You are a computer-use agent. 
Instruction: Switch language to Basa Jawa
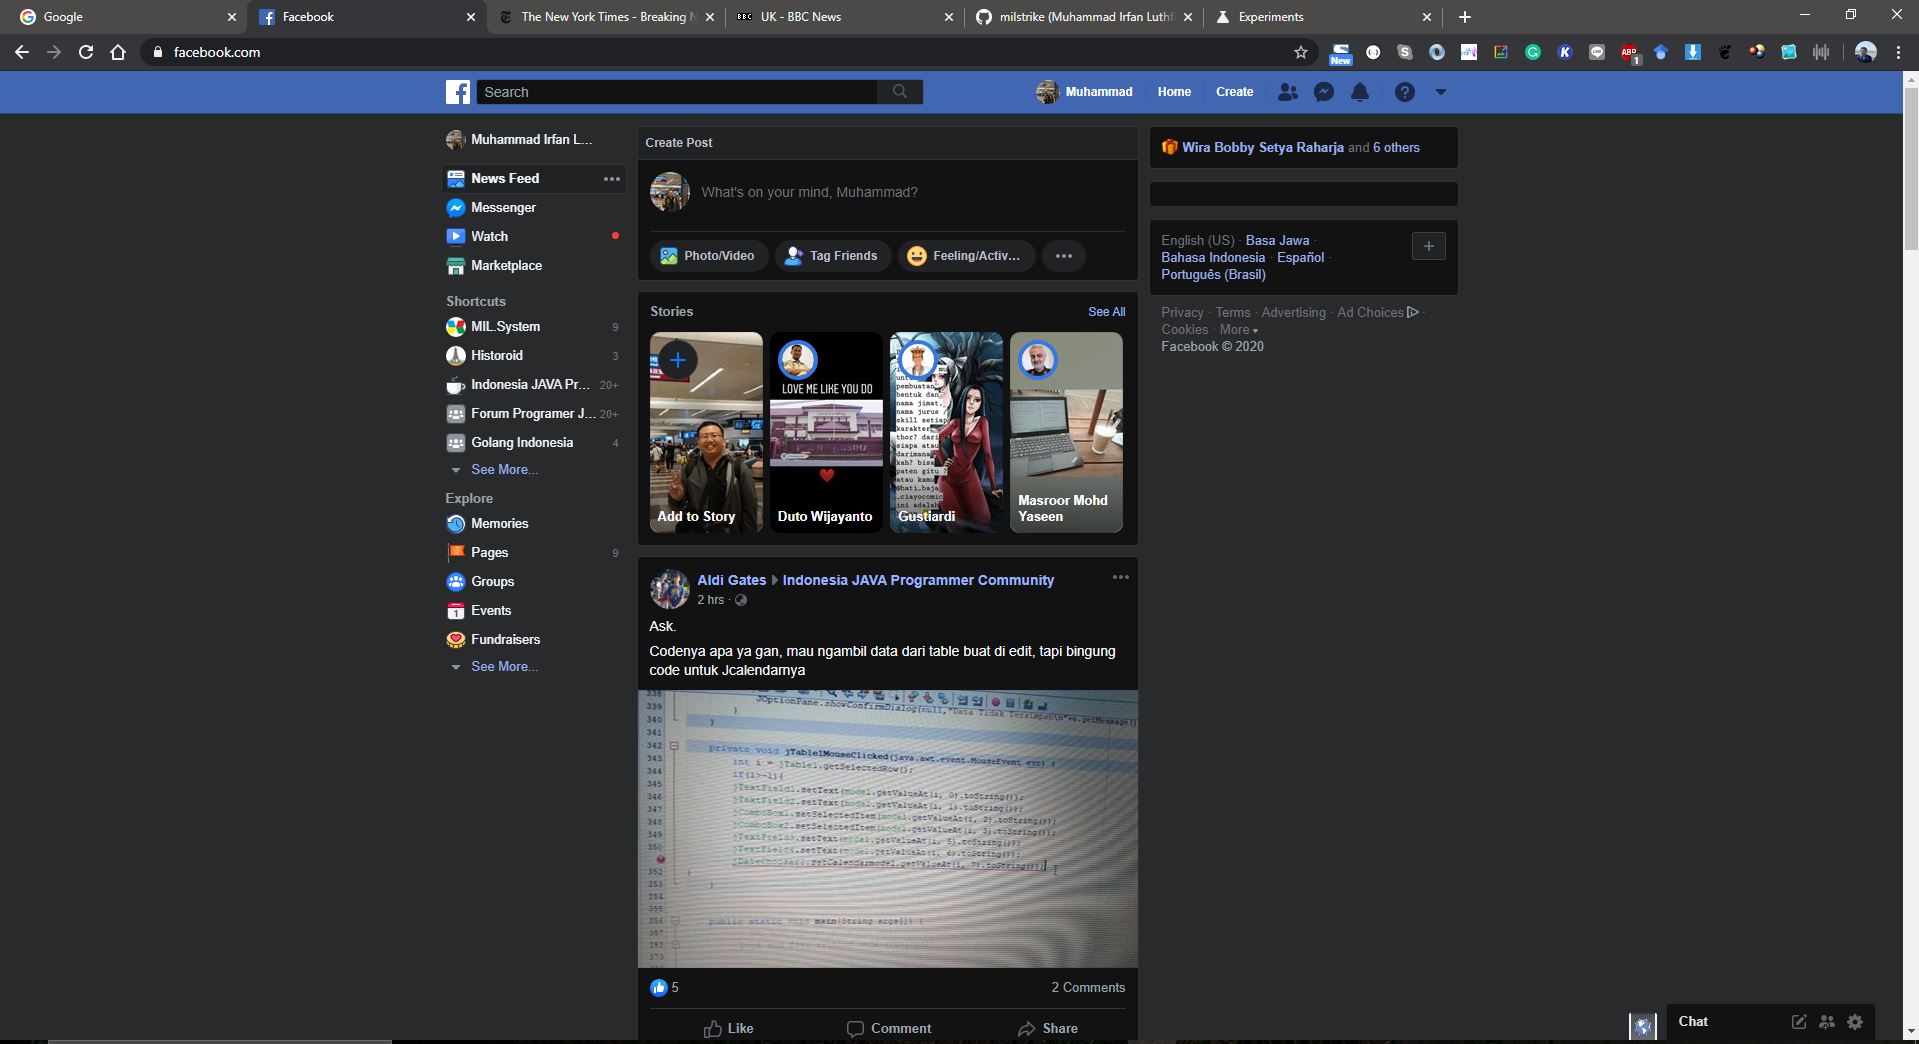pos(1277,240)
